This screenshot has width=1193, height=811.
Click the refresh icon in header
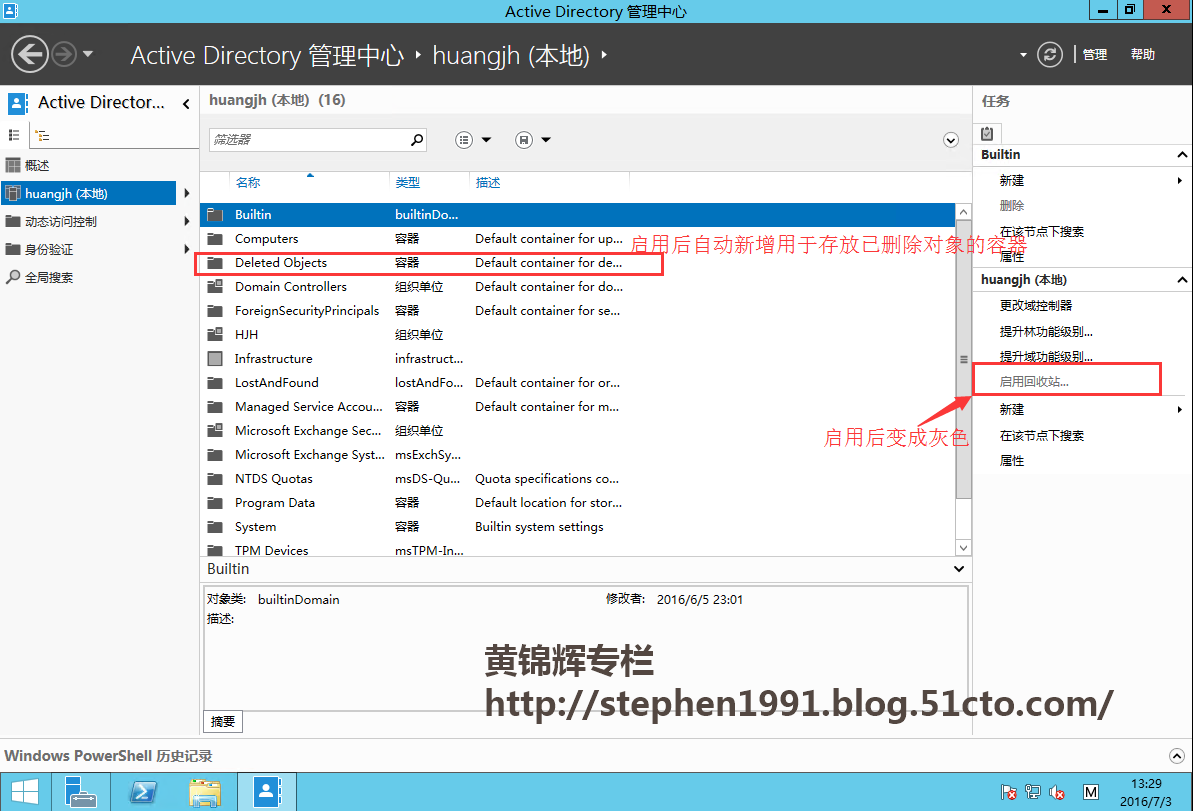pyautogui.click(x=1049, y=55)
